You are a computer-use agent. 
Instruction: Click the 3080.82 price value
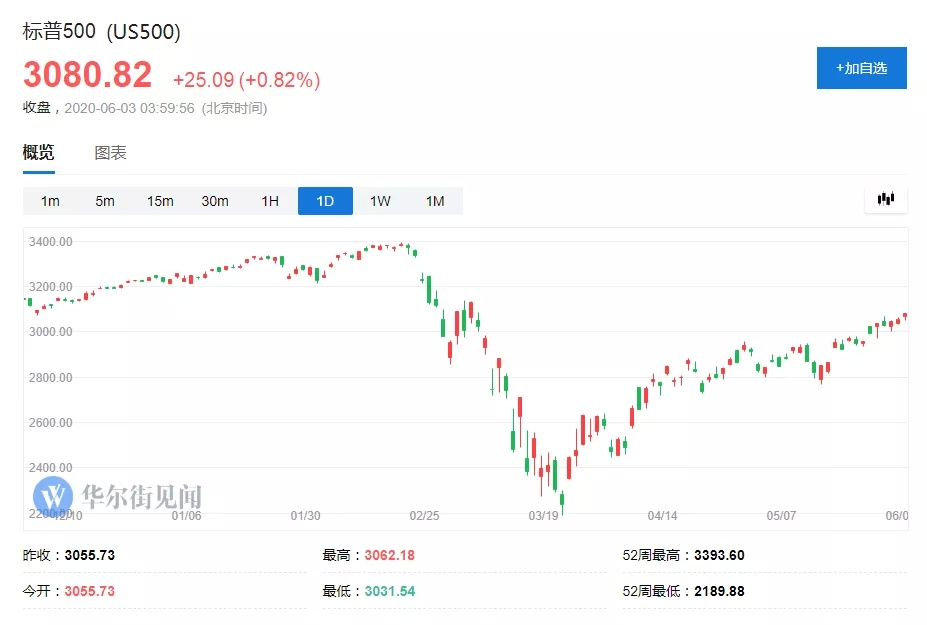tap(87, 75)
